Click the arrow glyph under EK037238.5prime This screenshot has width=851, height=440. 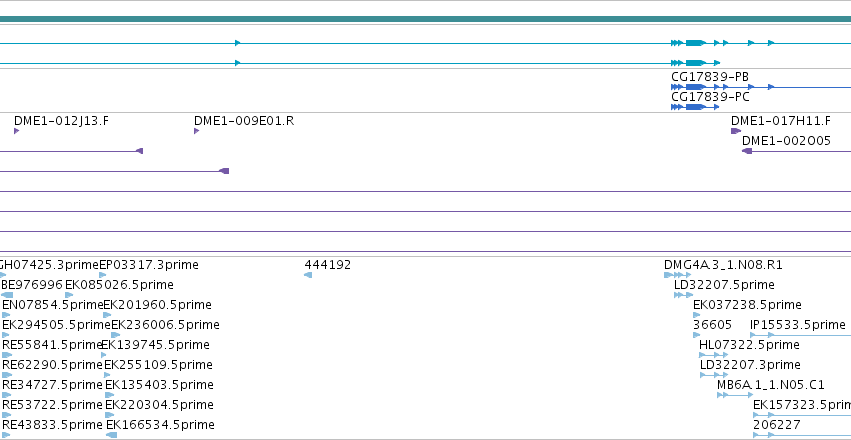coord(696,315)
